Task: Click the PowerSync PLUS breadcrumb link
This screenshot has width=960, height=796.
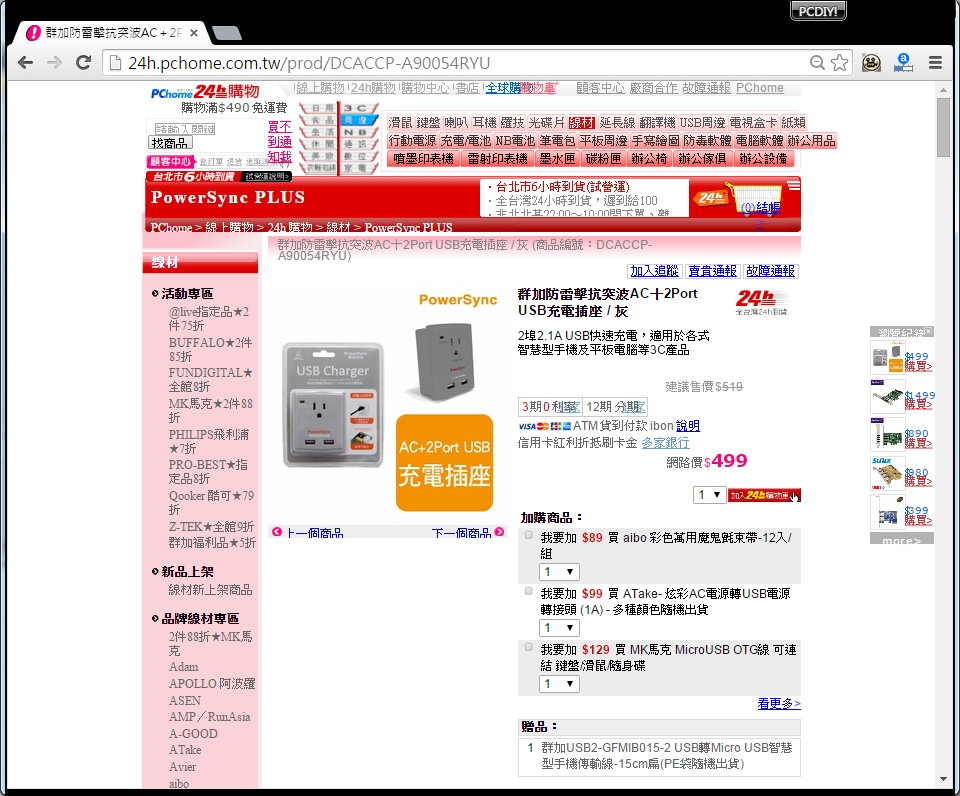Action: tap(408, 227)
